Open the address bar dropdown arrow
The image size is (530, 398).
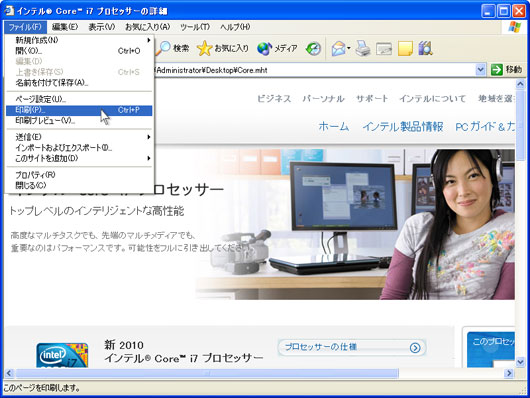pyautogui.click(x=480, y=70)
